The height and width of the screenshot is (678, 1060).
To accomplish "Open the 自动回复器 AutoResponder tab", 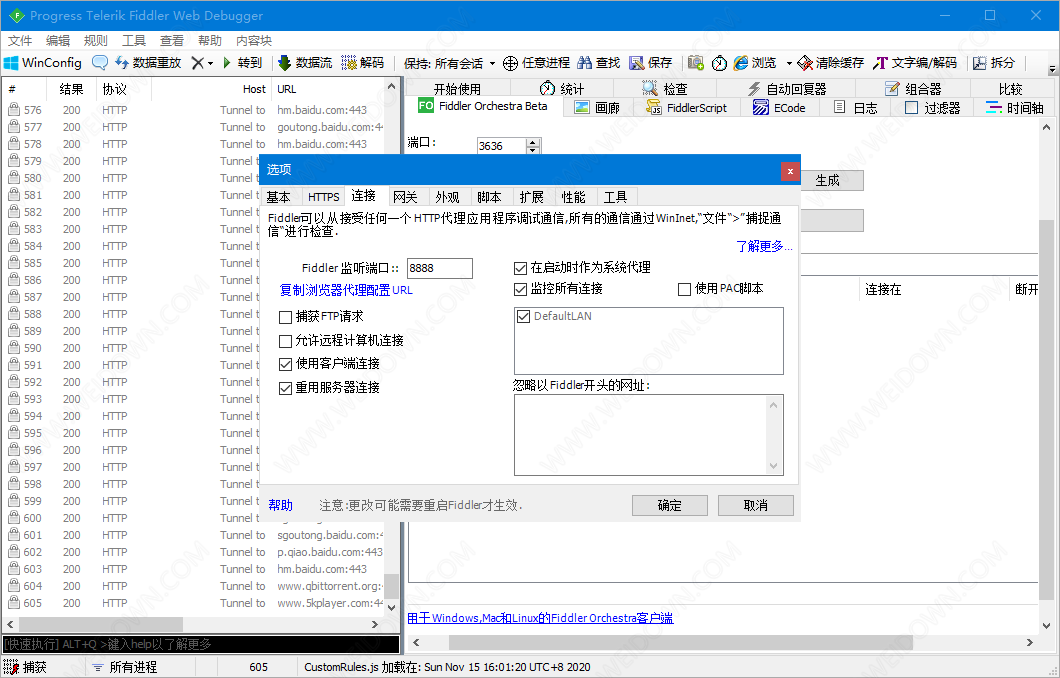I will click(x=787, y=89).
